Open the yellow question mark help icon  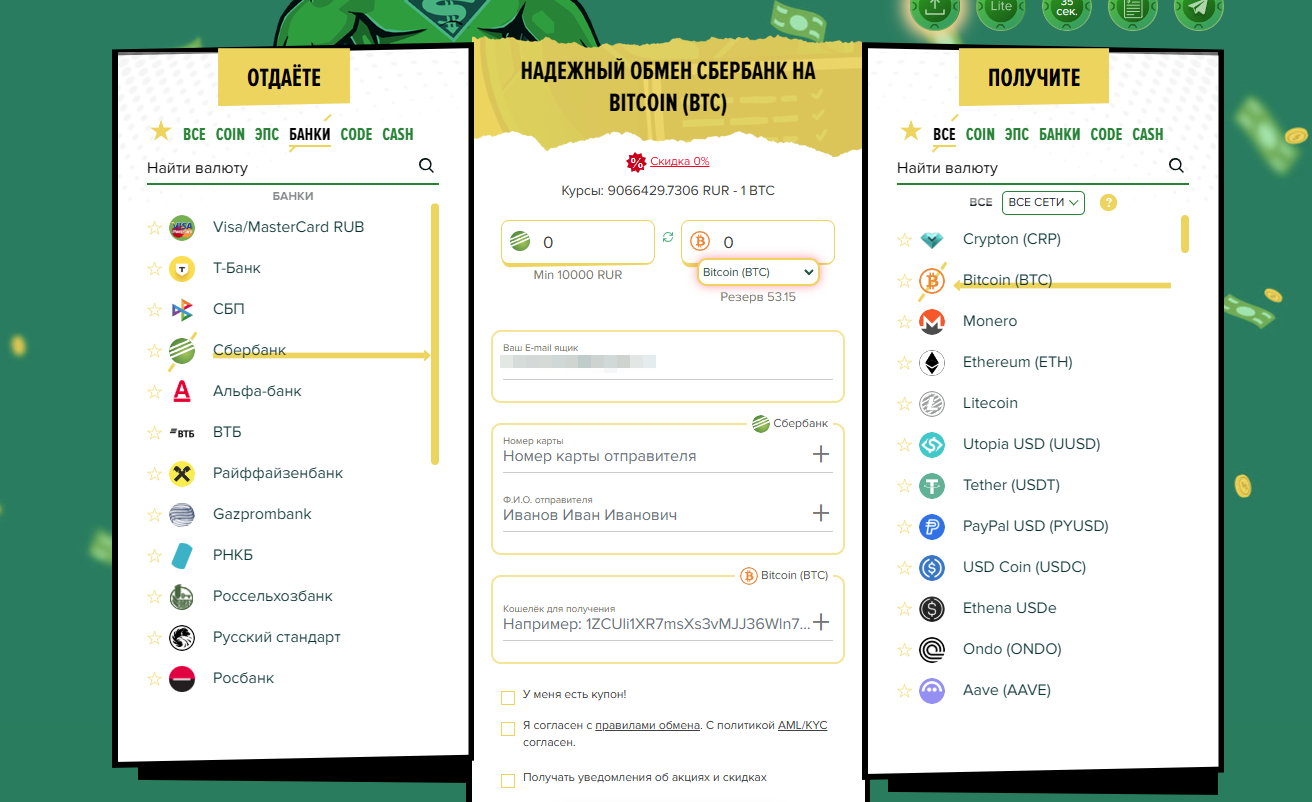click(x=1108, y=202)
